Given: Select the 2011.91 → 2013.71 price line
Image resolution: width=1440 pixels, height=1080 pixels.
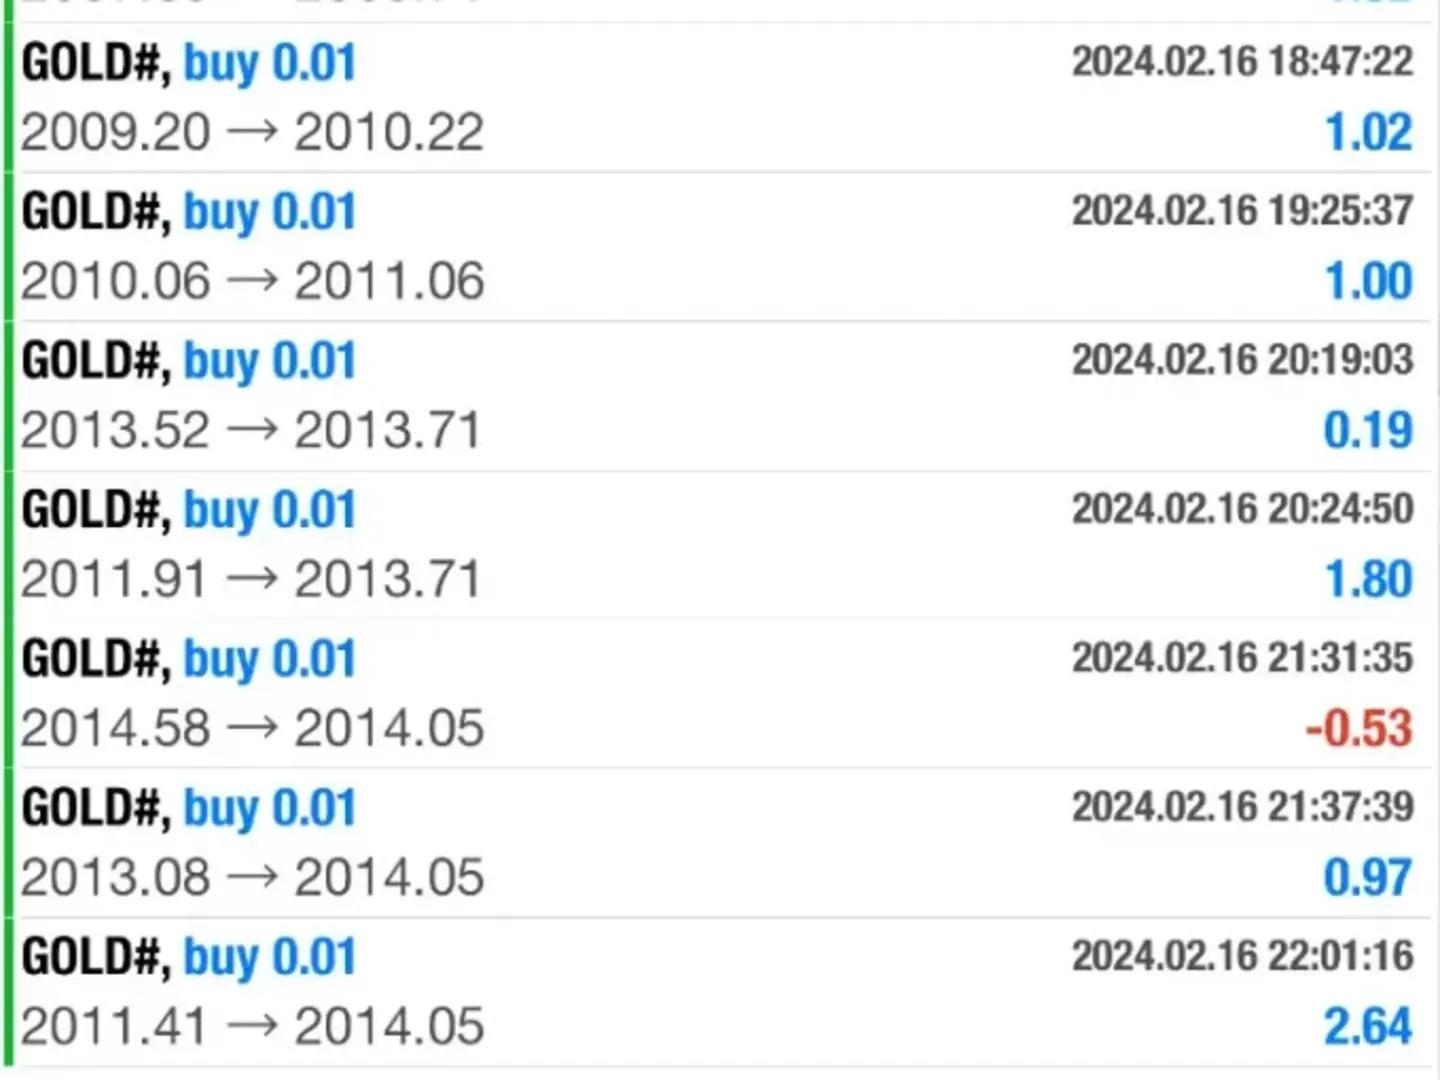Looking at the screenshot, I should coord(250,580).
